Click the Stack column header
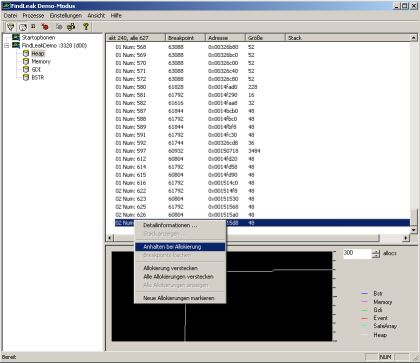420x363 pixels. coord(347,38)
